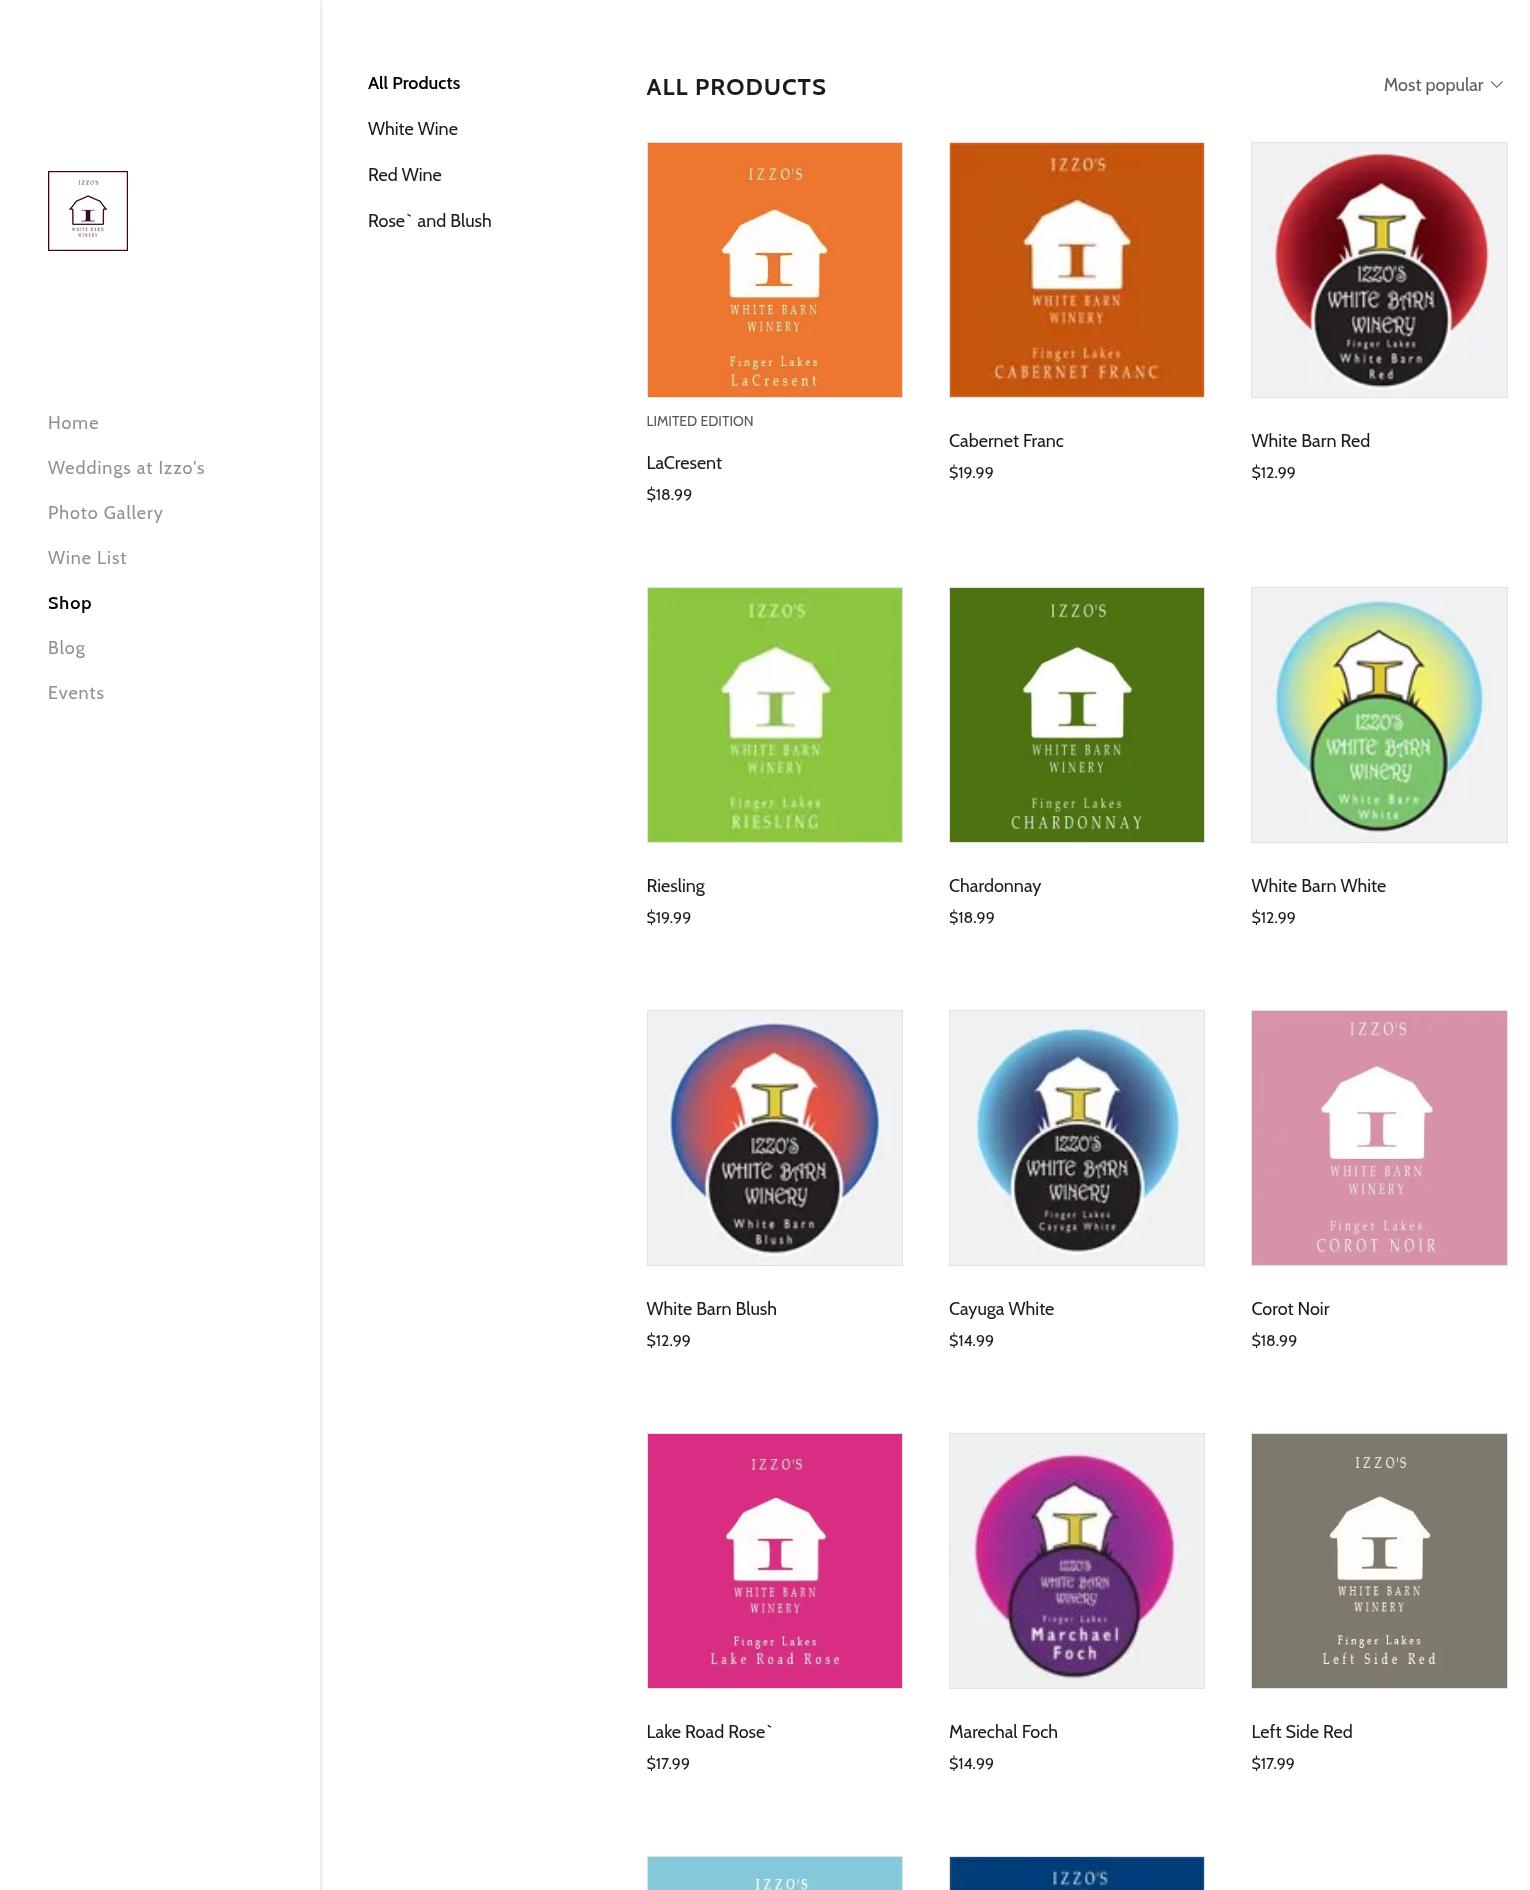Screen dimensions: 1530x1890
Task: Open the Wine List page
Action: [87, 558]
